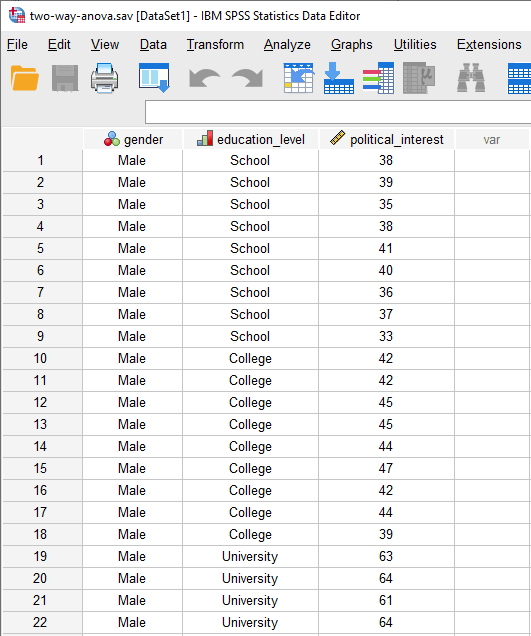Click the Insert cases icon
Screen dimensions: 531x636
(x=519, y=80)
